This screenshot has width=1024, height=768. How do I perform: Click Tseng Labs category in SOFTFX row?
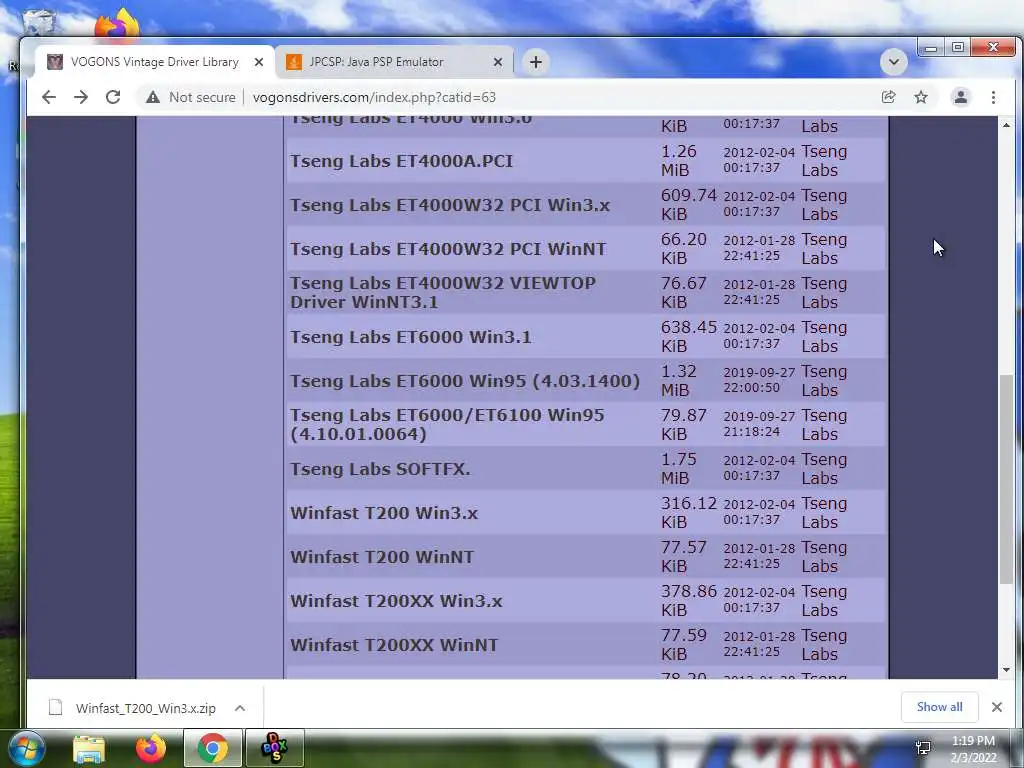824,469
